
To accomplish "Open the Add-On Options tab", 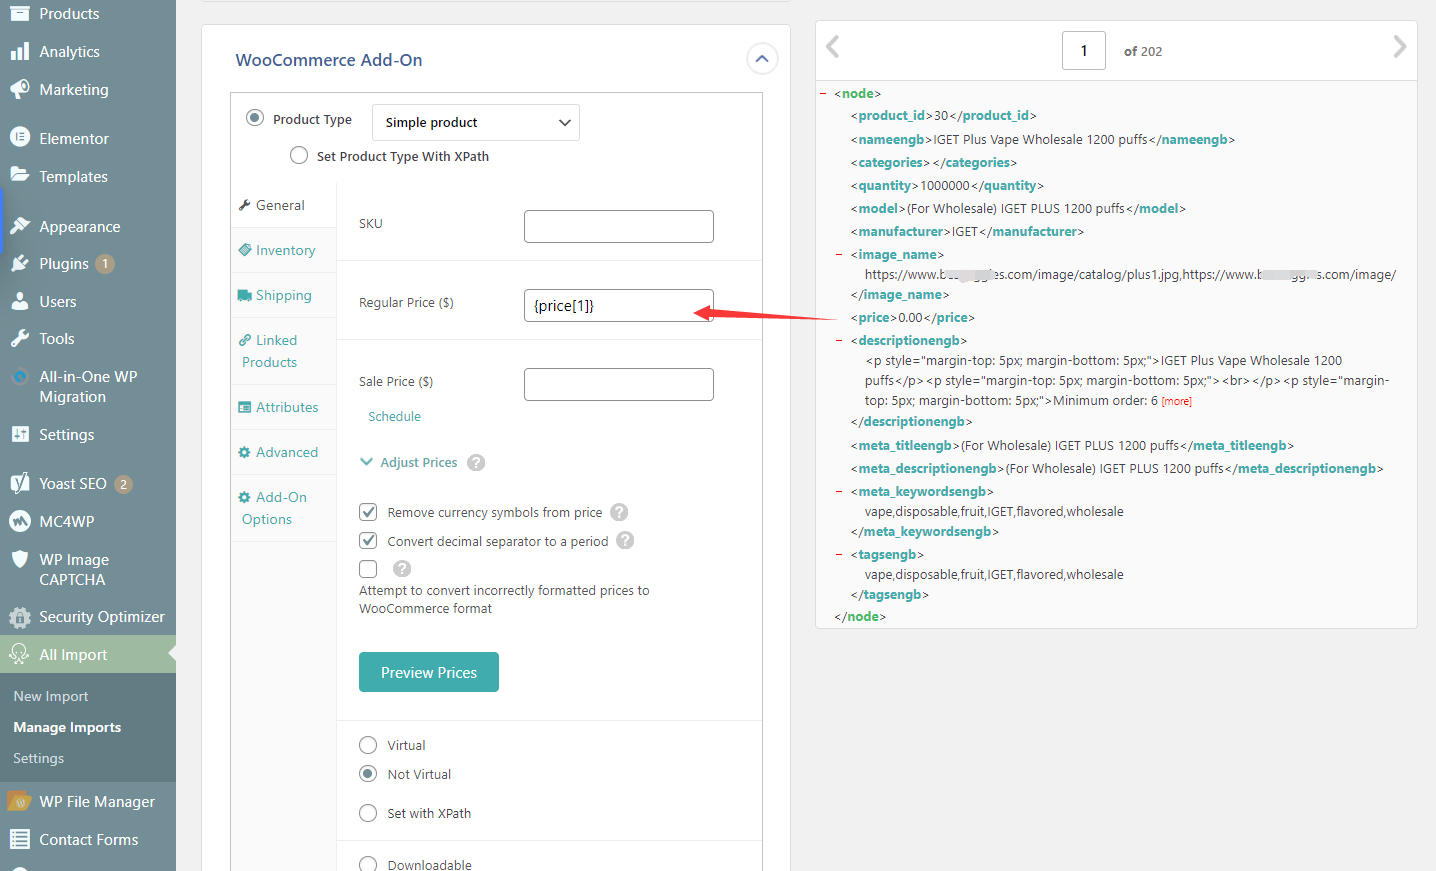I will 284,508.
